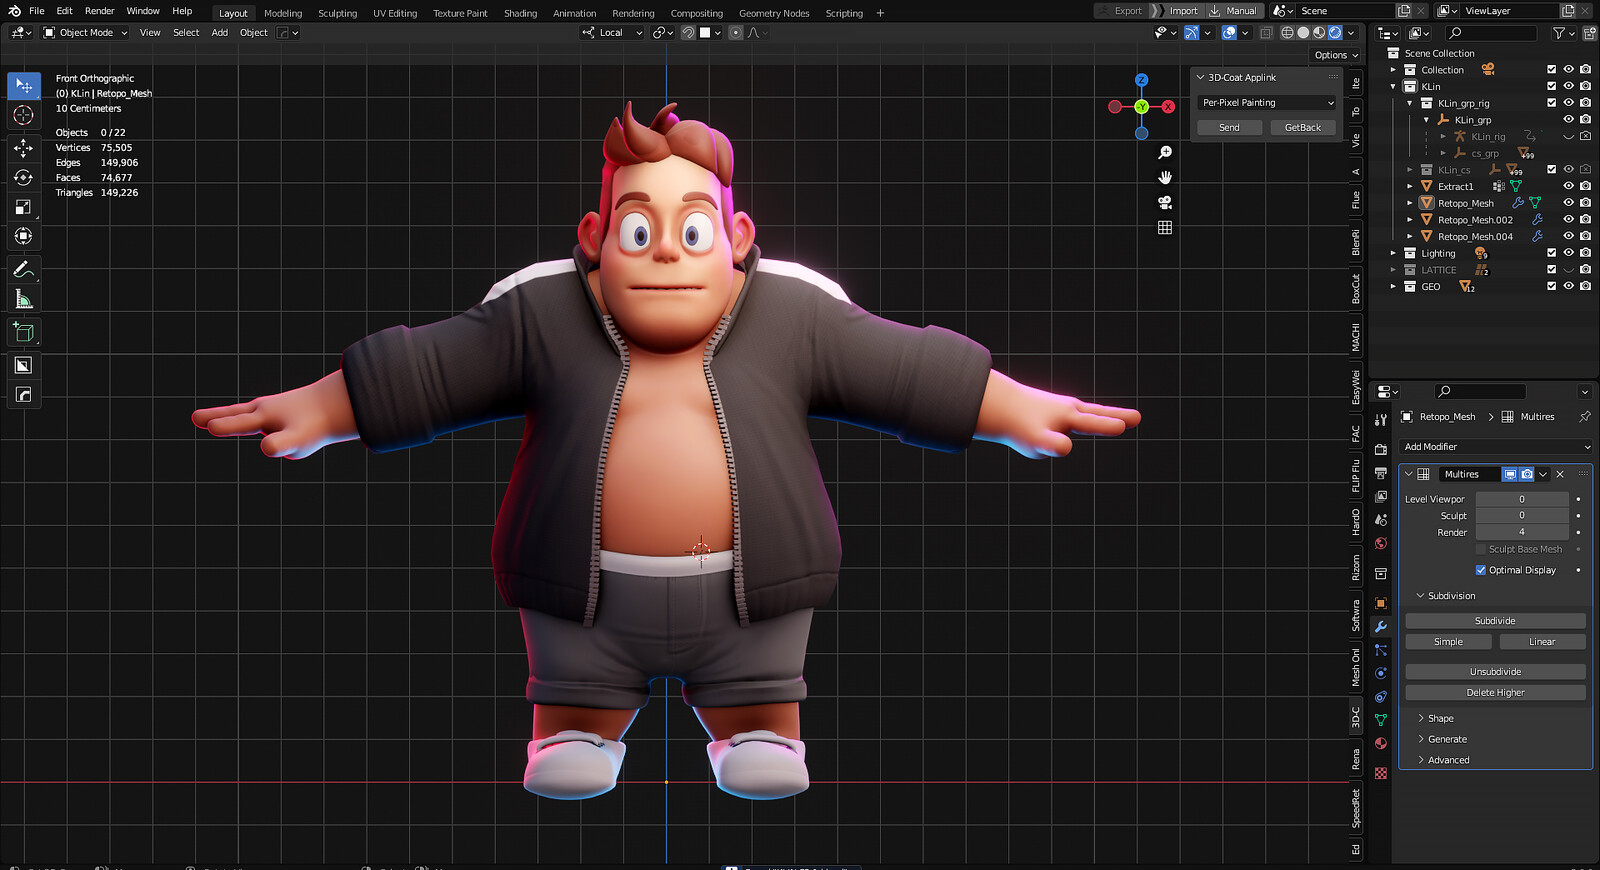Viewport: 1600px width, 870px height.
Task: Switch to wireframe viewport shading
Action: (1287, 33)
